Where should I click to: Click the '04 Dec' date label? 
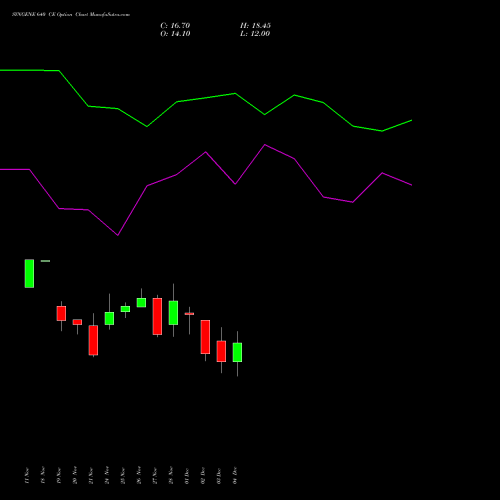235,476
